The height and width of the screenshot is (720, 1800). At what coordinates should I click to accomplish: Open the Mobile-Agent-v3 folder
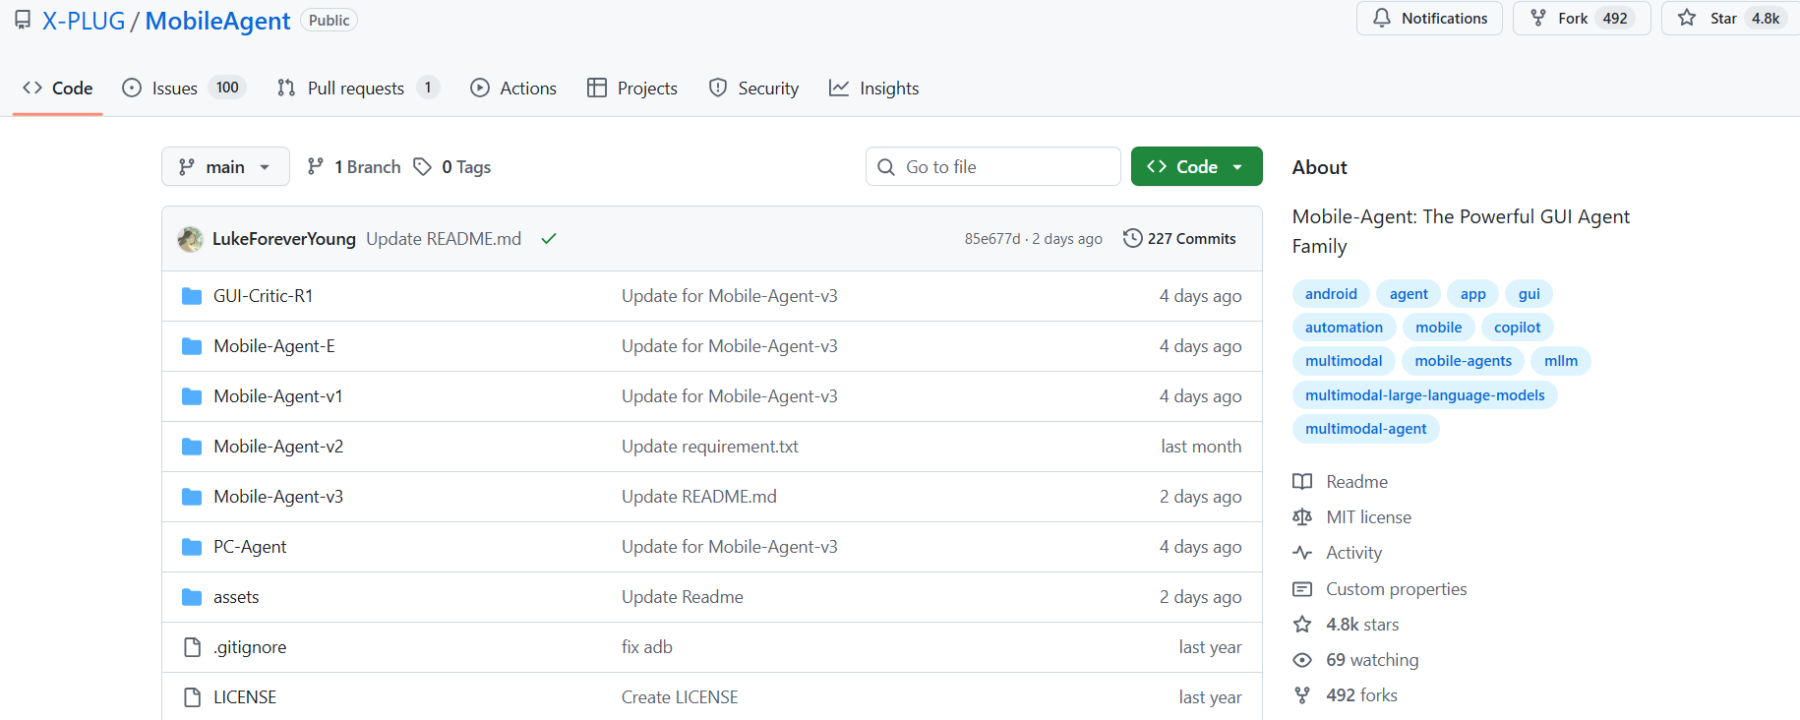tap(278, 497)
